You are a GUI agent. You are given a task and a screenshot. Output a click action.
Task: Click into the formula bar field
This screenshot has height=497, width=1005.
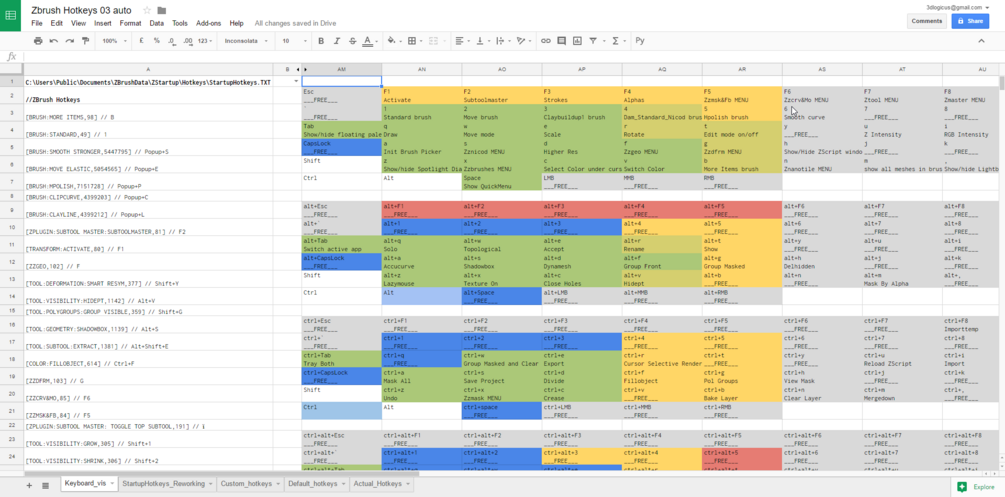click(513, 56)
